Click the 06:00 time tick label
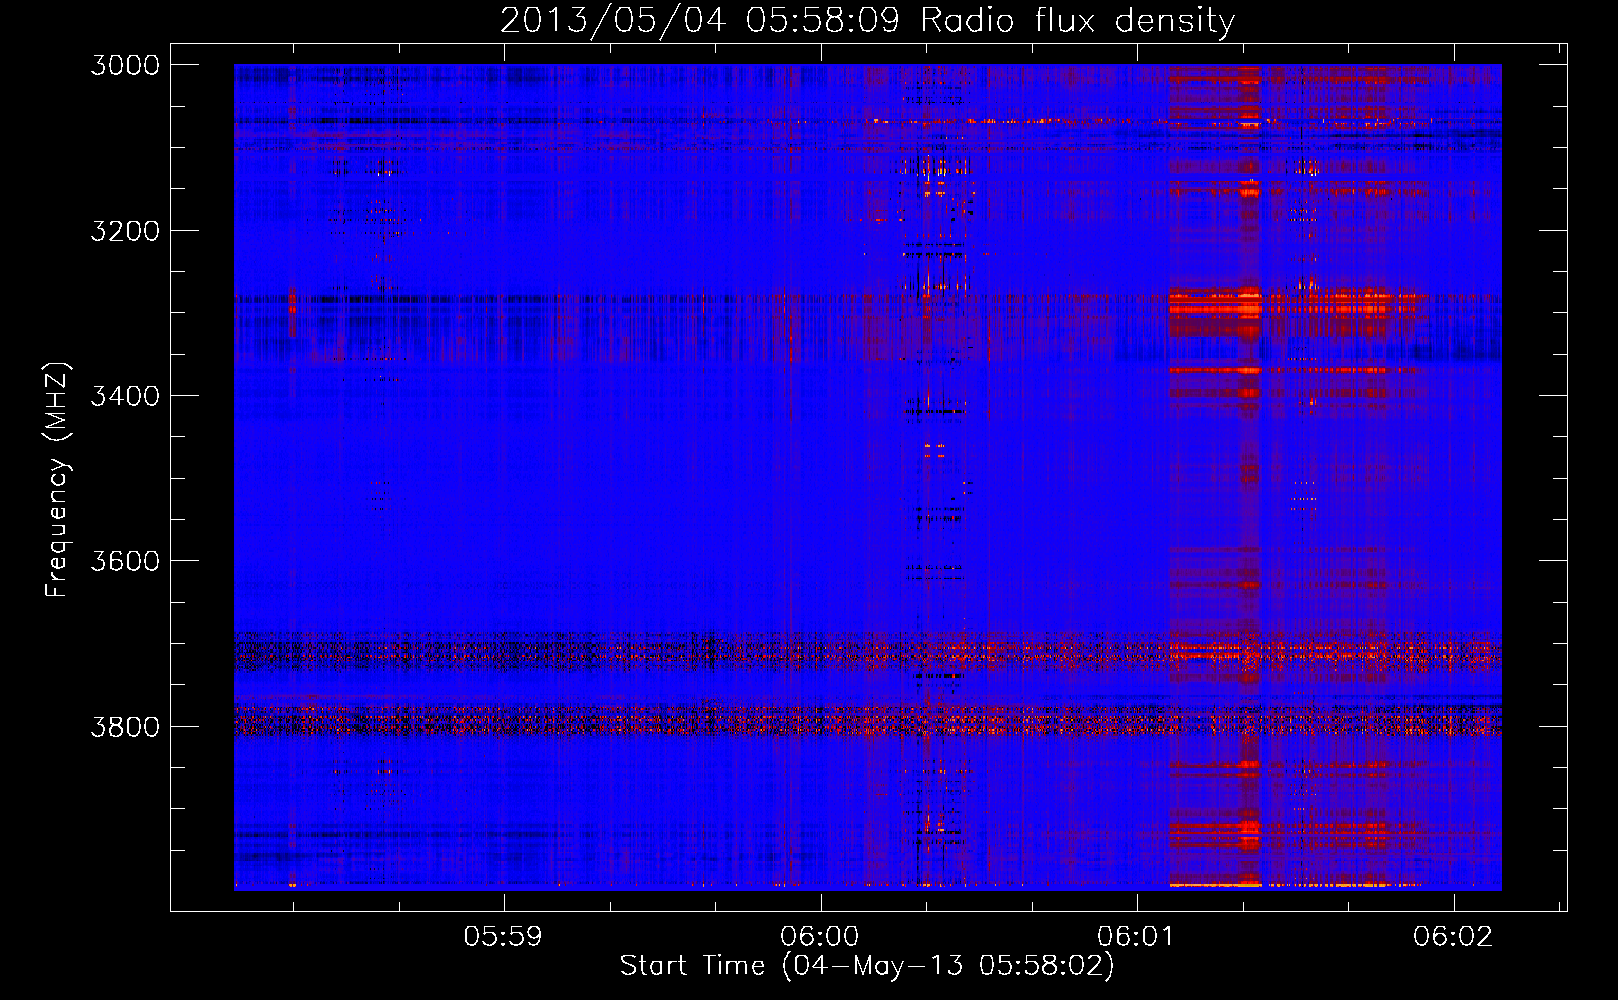The height and width of the screenshot is (1000, 1618). point(820,936)
